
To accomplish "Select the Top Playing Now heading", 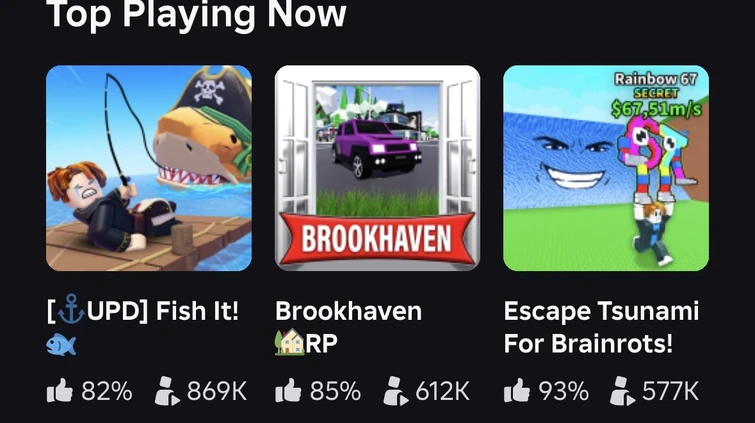I will 196,14.
